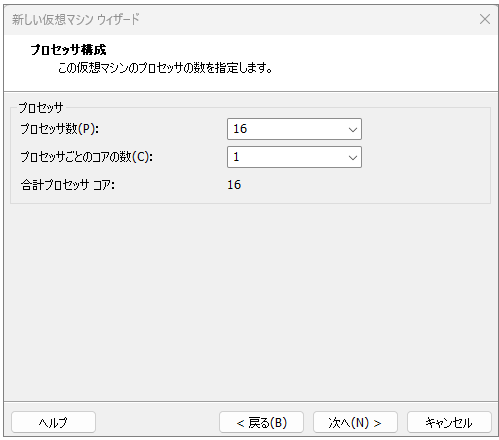Image resolution: width=499 pixels, height=440 pixels.
Task: Click the プロセッサ数(P): label
Action: pos(60,129)
